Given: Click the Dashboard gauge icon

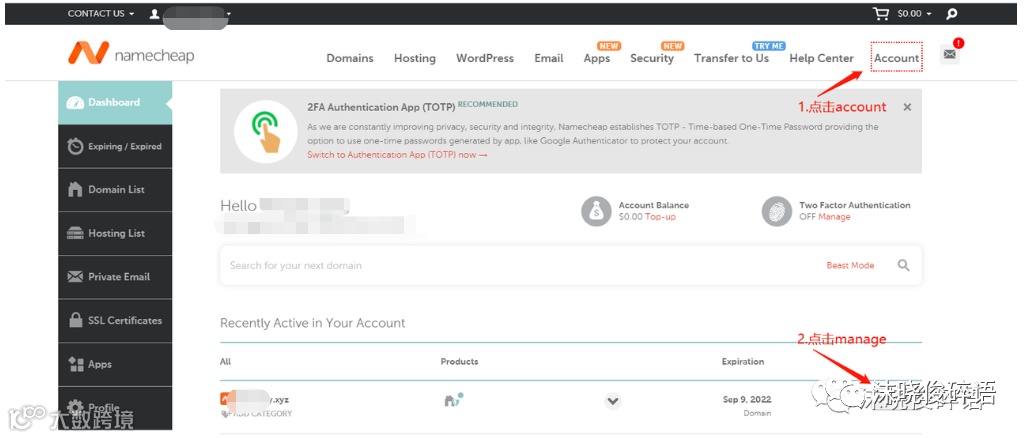Looking at the screenshot, I should click(76, 102).
